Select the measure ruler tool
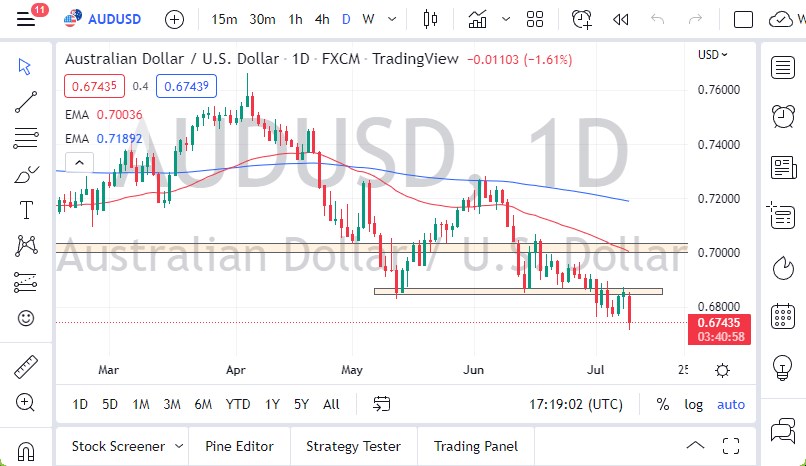Viewport: 806px width, 466px height. tap(27, 367)
